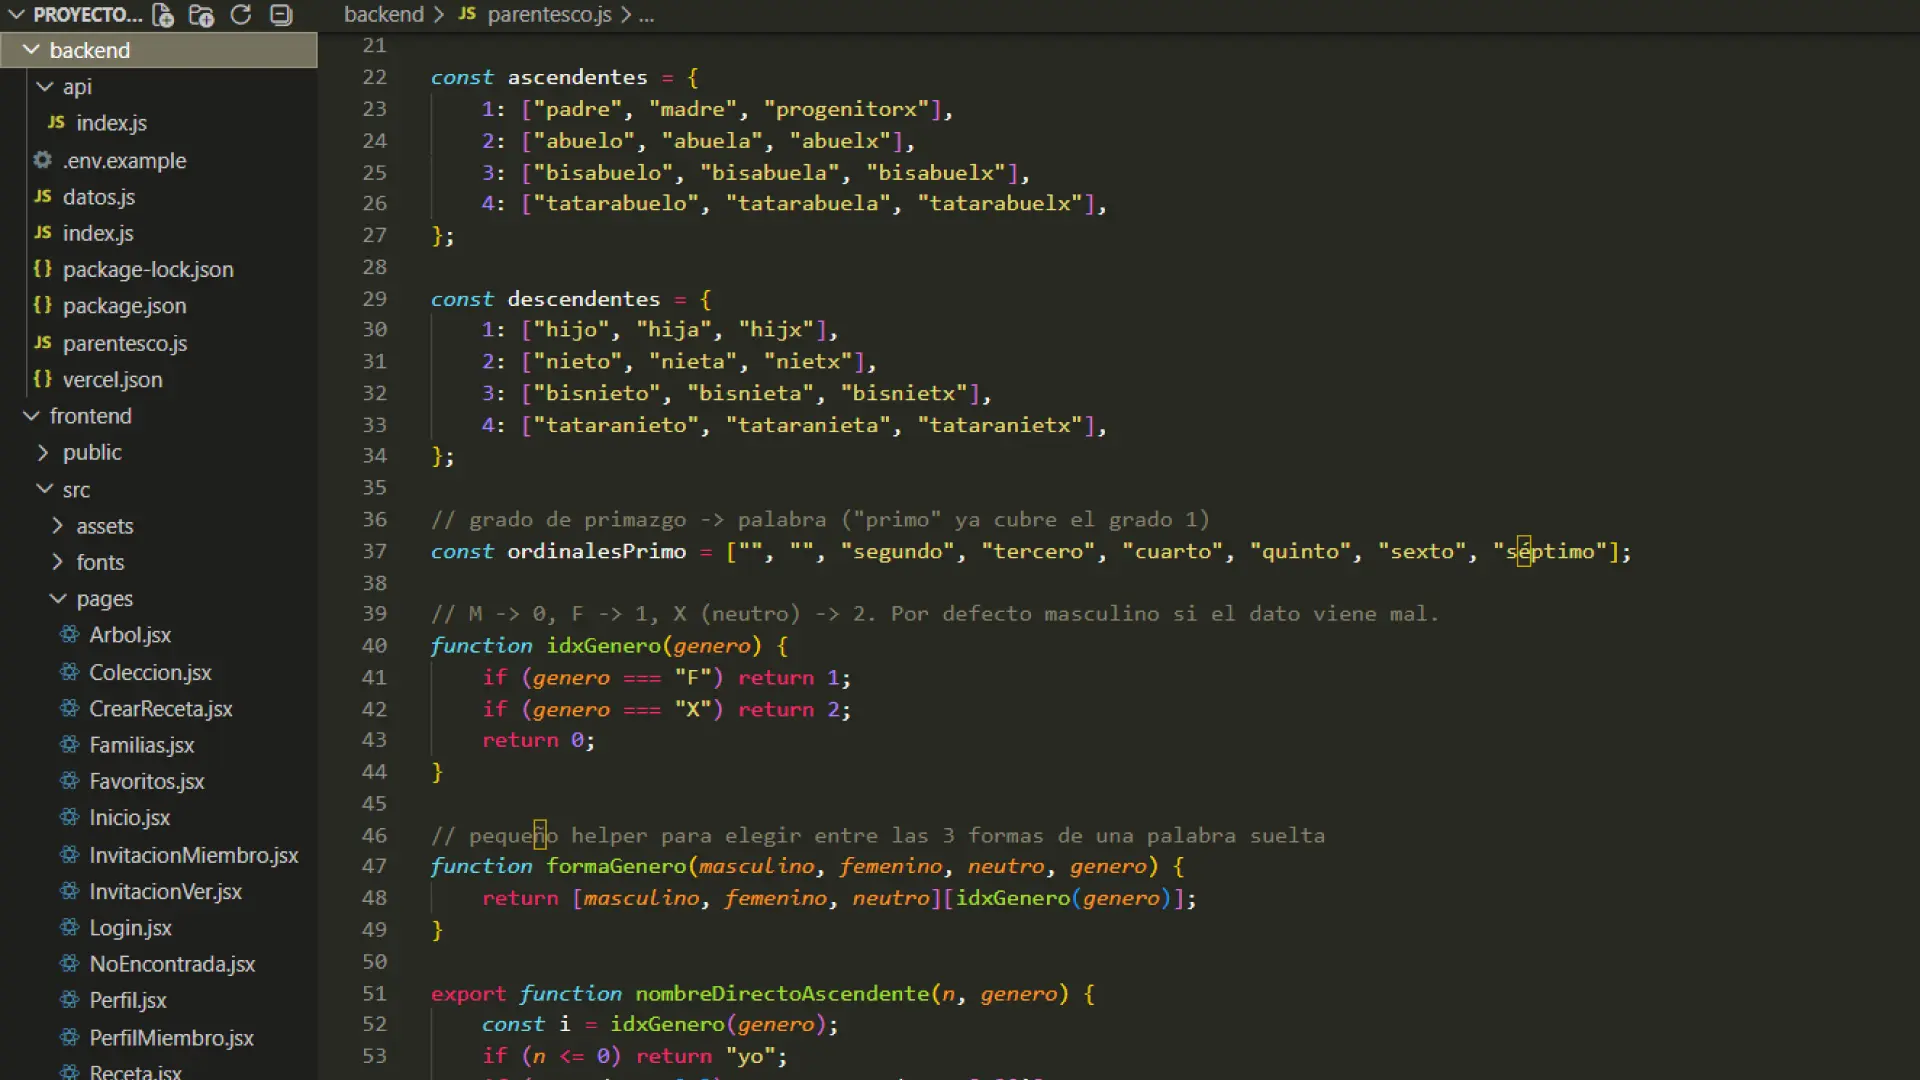Click the React icon beside Perfil.jsx
This screenshot has height=1080, width=1920.
pos(69,1000)
